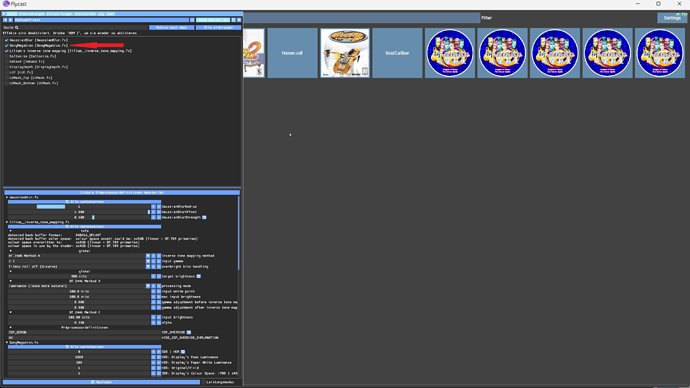
Task: Step inverse tone mapping method to previous option
Action: pyautogui.click(x=154, y=256)
